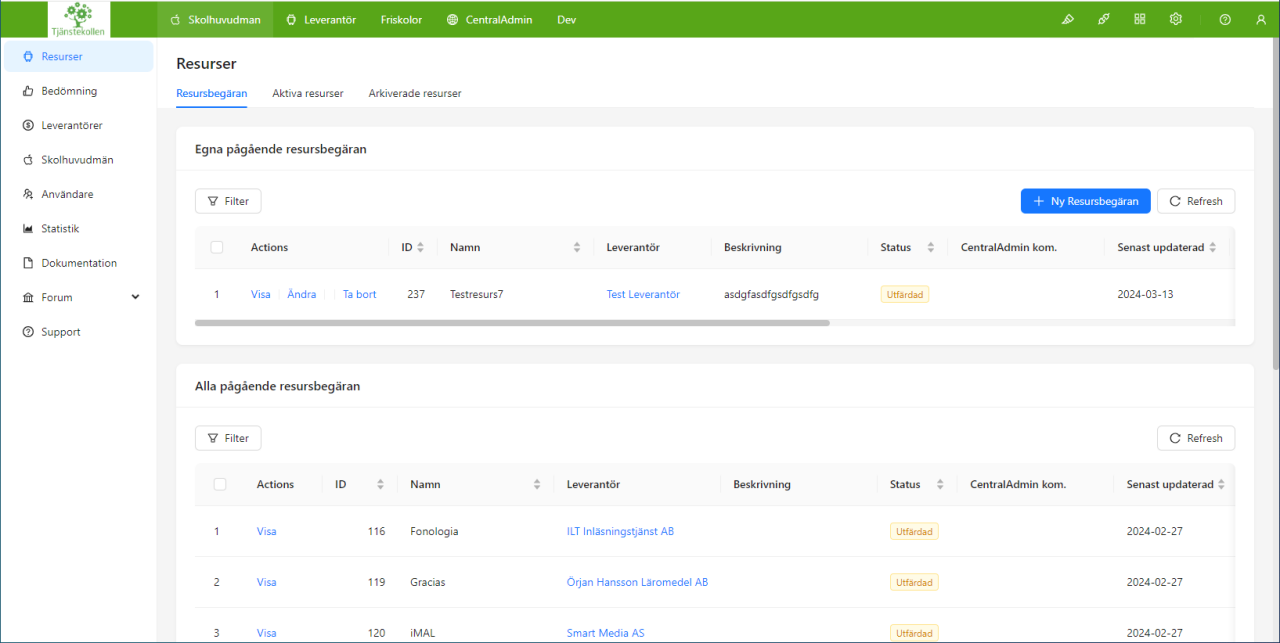Viewport: 1280px width, 643px height.
Task: Open the API connection icon in top bar
Action: pos(1103,19)
